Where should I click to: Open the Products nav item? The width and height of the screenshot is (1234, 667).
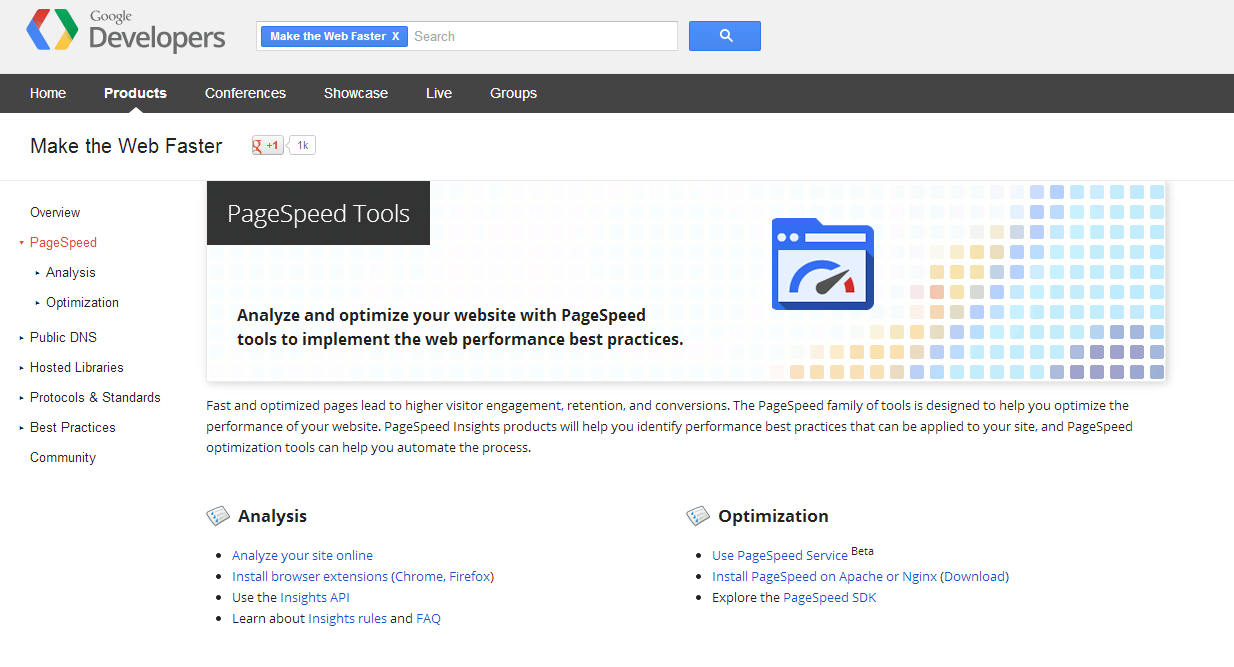[x=135, y=93]
